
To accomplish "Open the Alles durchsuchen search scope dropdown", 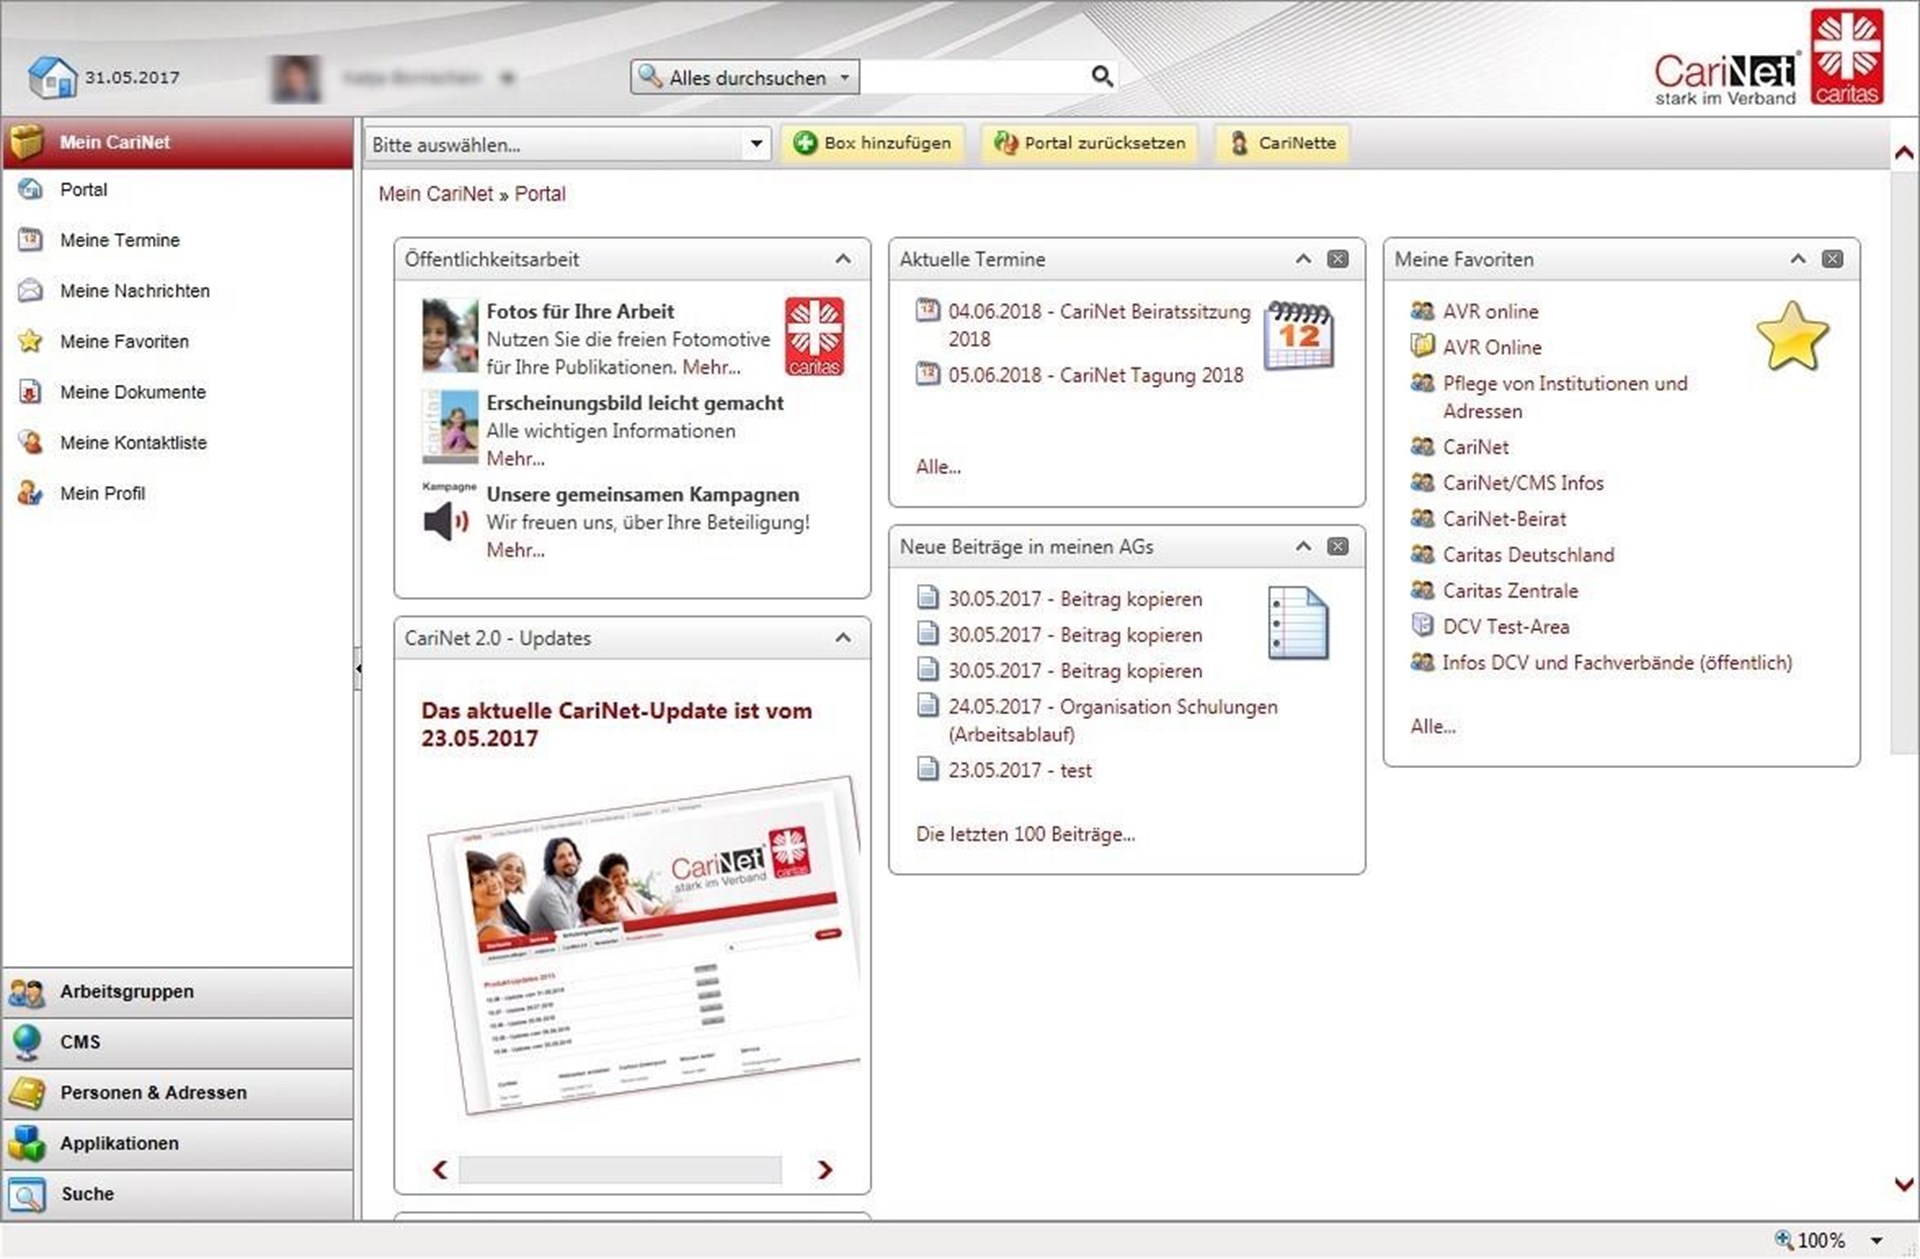I will pyautogui.click(x=745, y=77).
